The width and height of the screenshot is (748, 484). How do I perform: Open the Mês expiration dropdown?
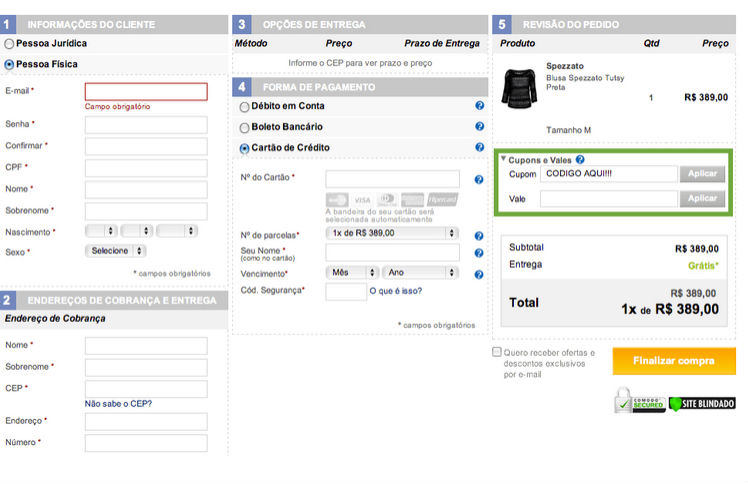tap(352, 272)
